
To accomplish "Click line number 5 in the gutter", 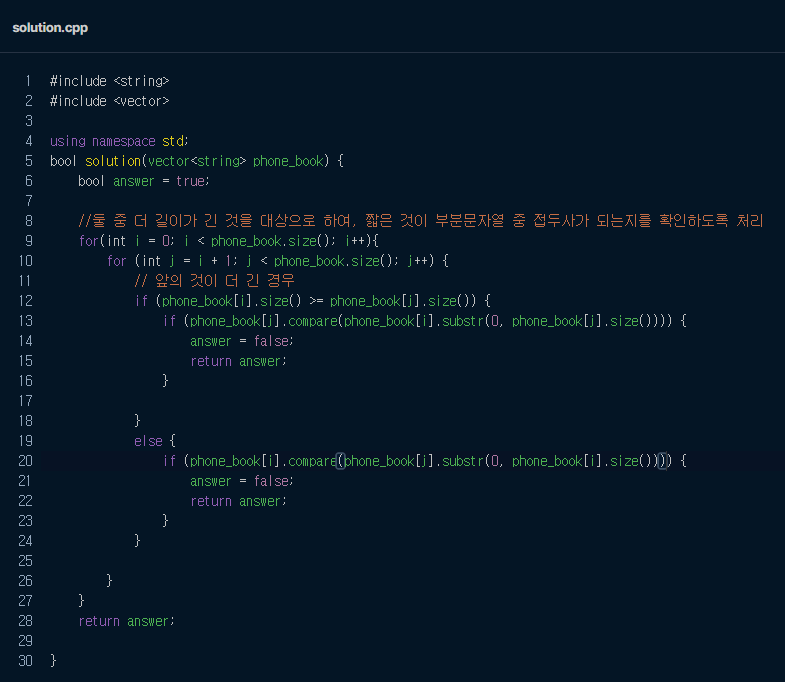I will (x=29, y=161).
